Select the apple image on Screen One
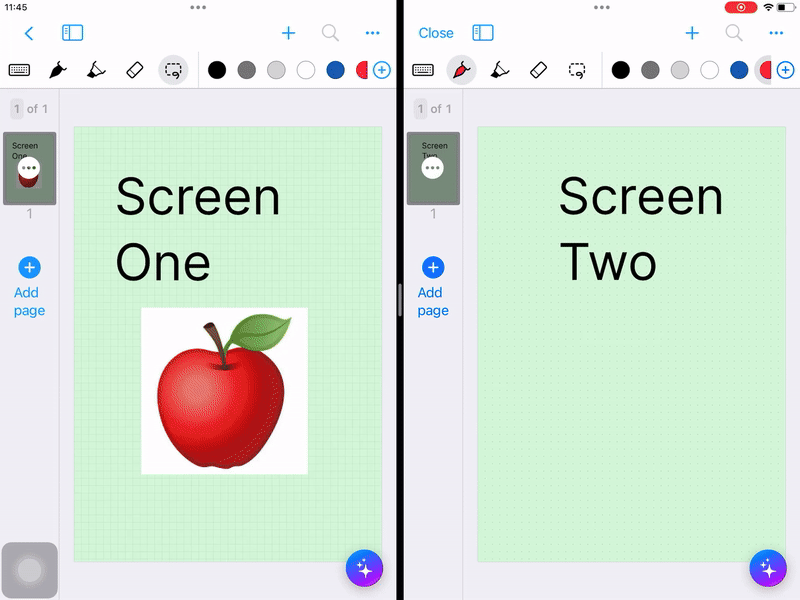The width and height of the screenshot is (800, 600). (x=224, y=391)
